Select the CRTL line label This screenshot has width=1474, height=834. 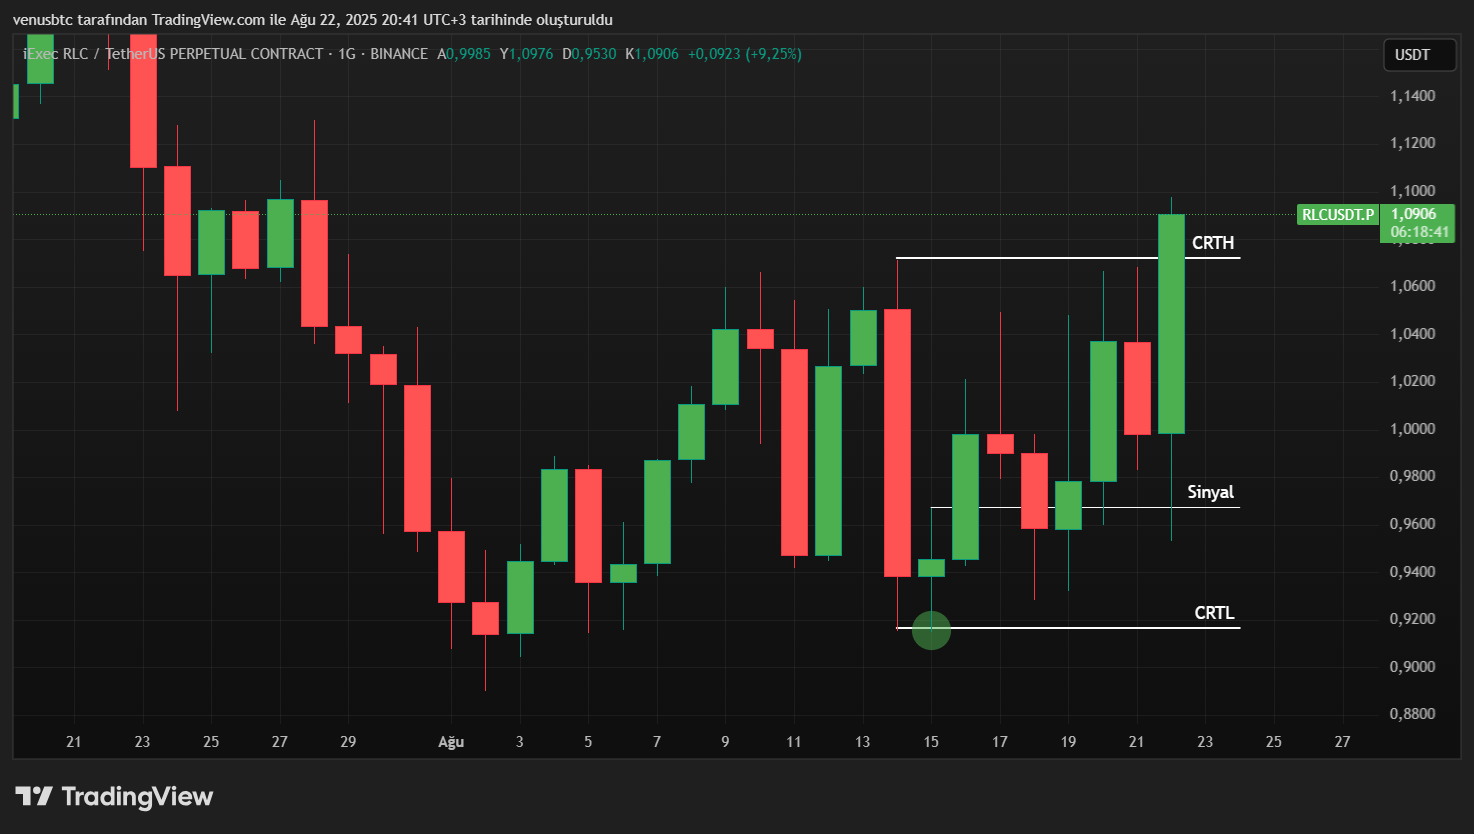[1214, 613]
